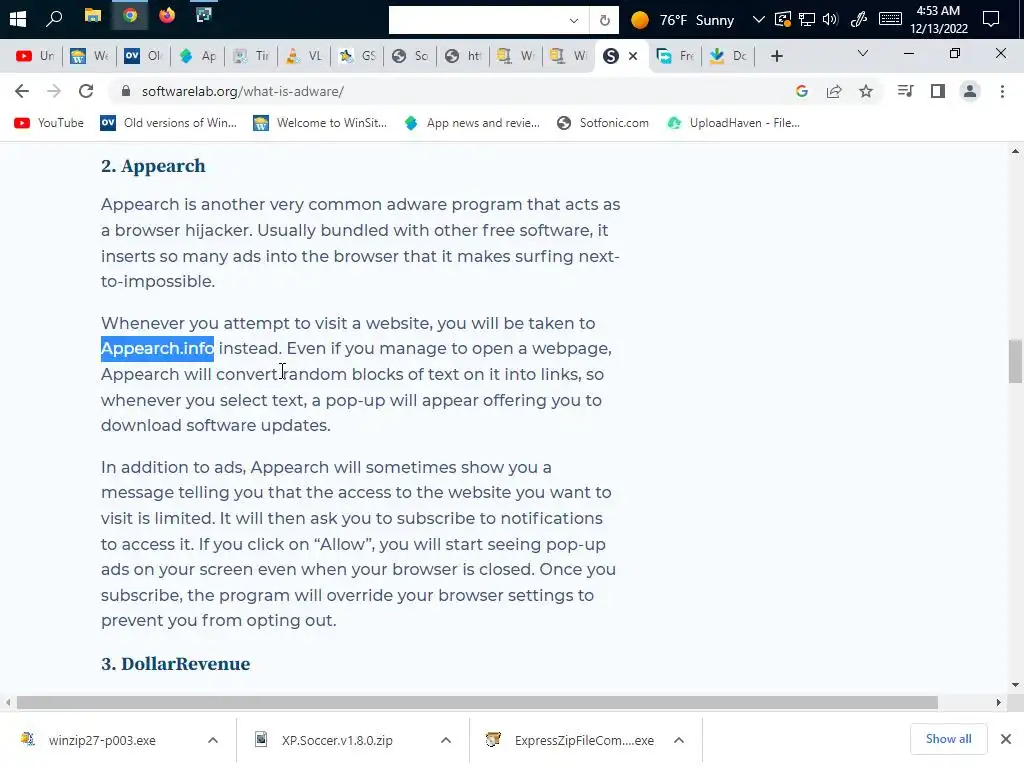
Task: Click the scroll down arrow
Action: click(x=1015, y=685)
